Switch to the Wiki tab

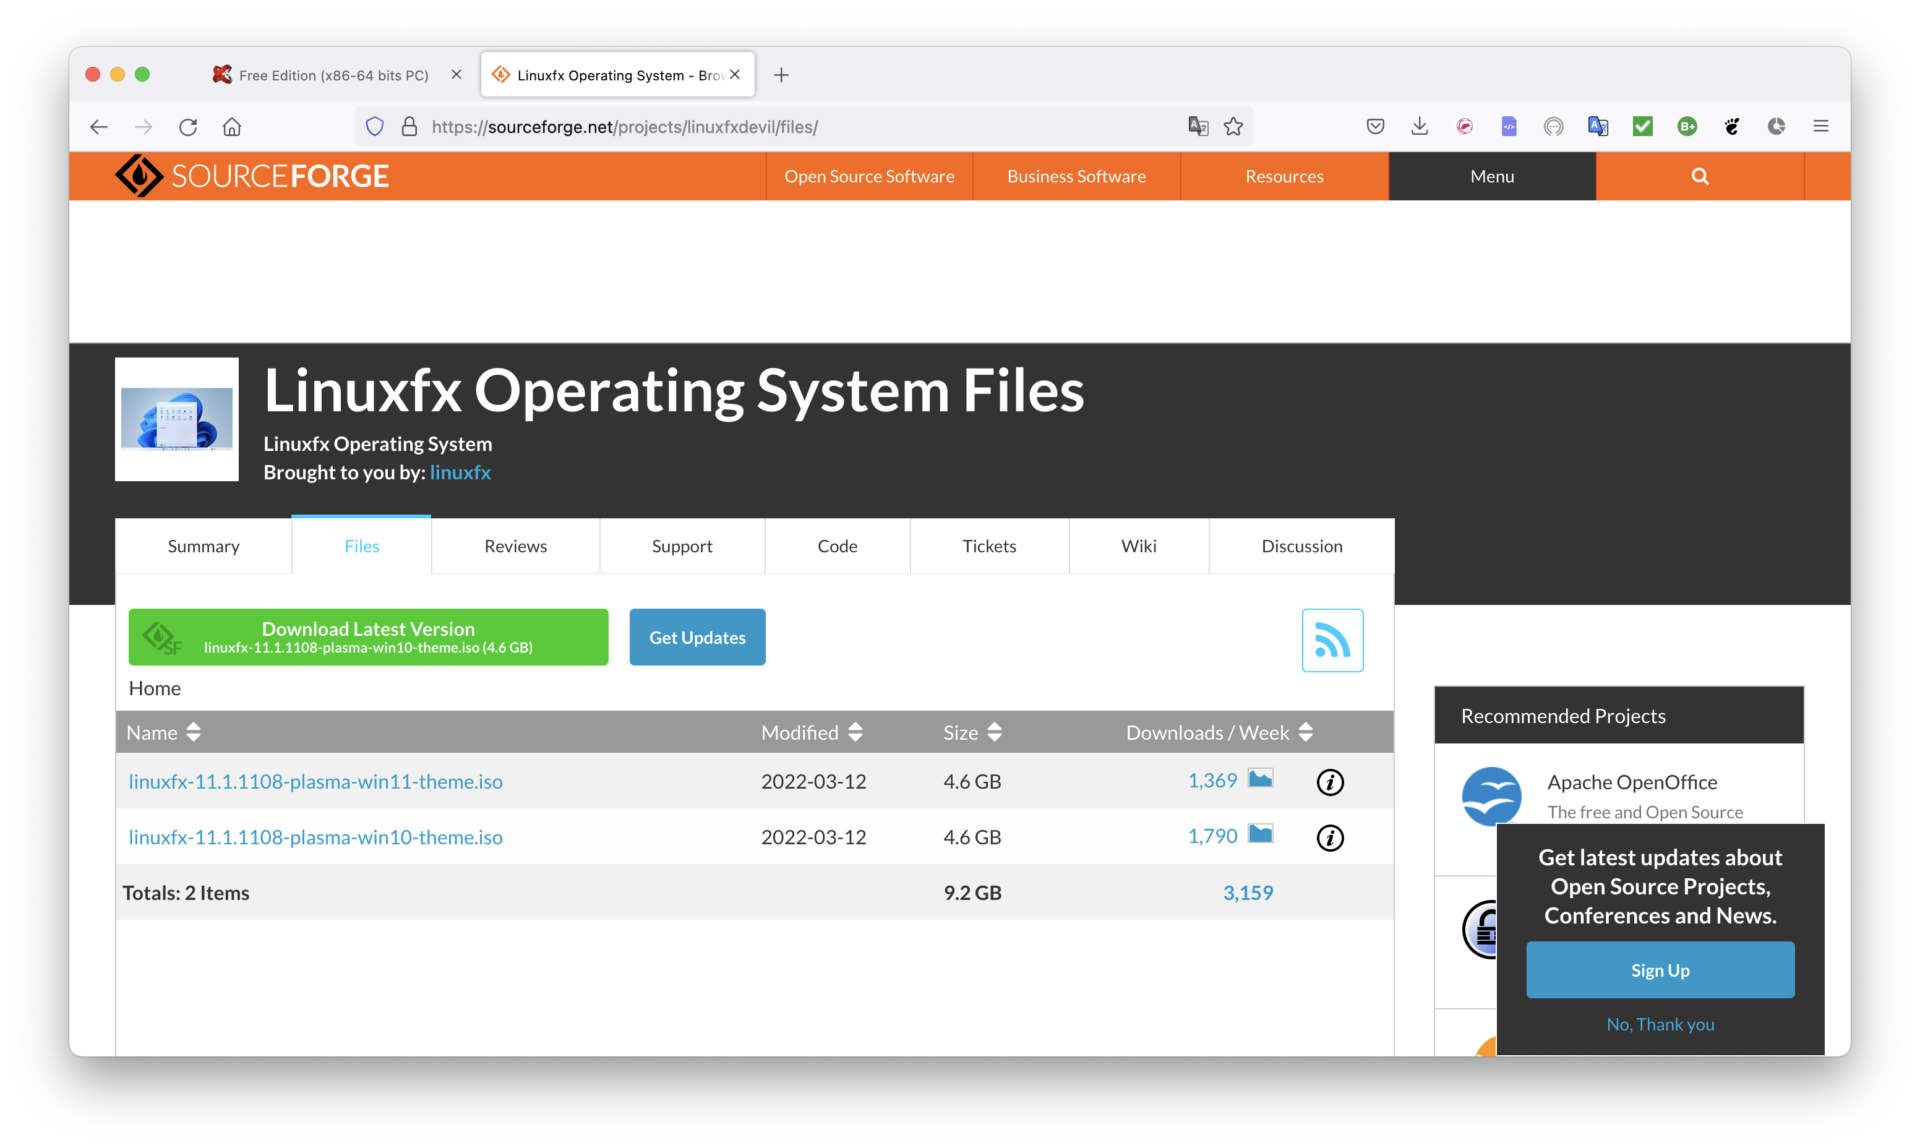point(1139,546)
